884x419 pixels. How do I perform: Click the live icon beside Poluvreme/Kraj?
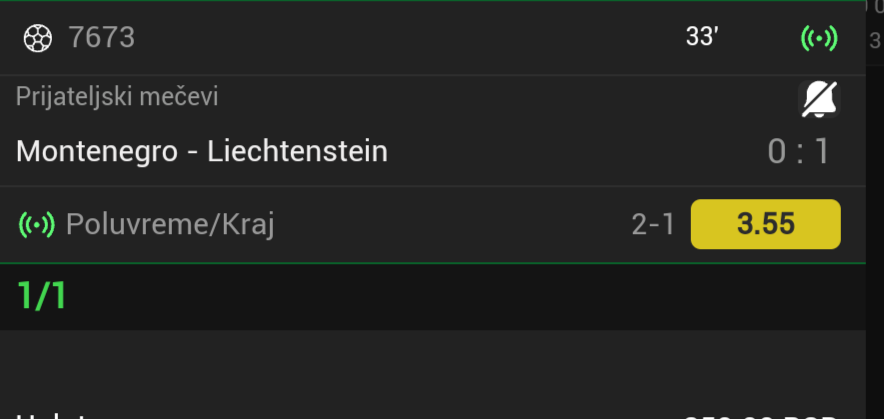pyautogui.click(x=37, y=225)
